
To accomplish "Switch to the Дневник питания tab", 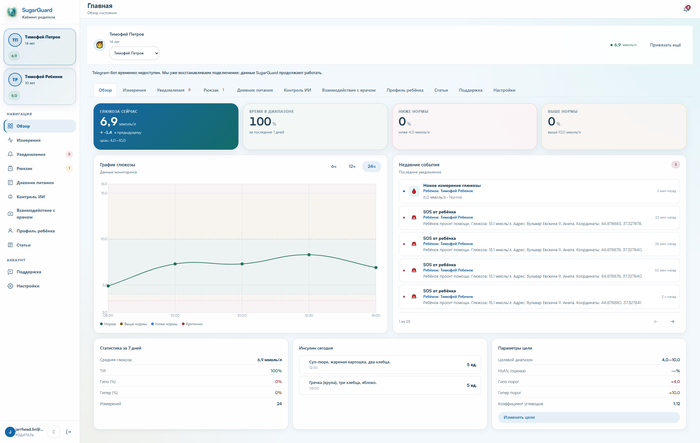I will 255,90.
